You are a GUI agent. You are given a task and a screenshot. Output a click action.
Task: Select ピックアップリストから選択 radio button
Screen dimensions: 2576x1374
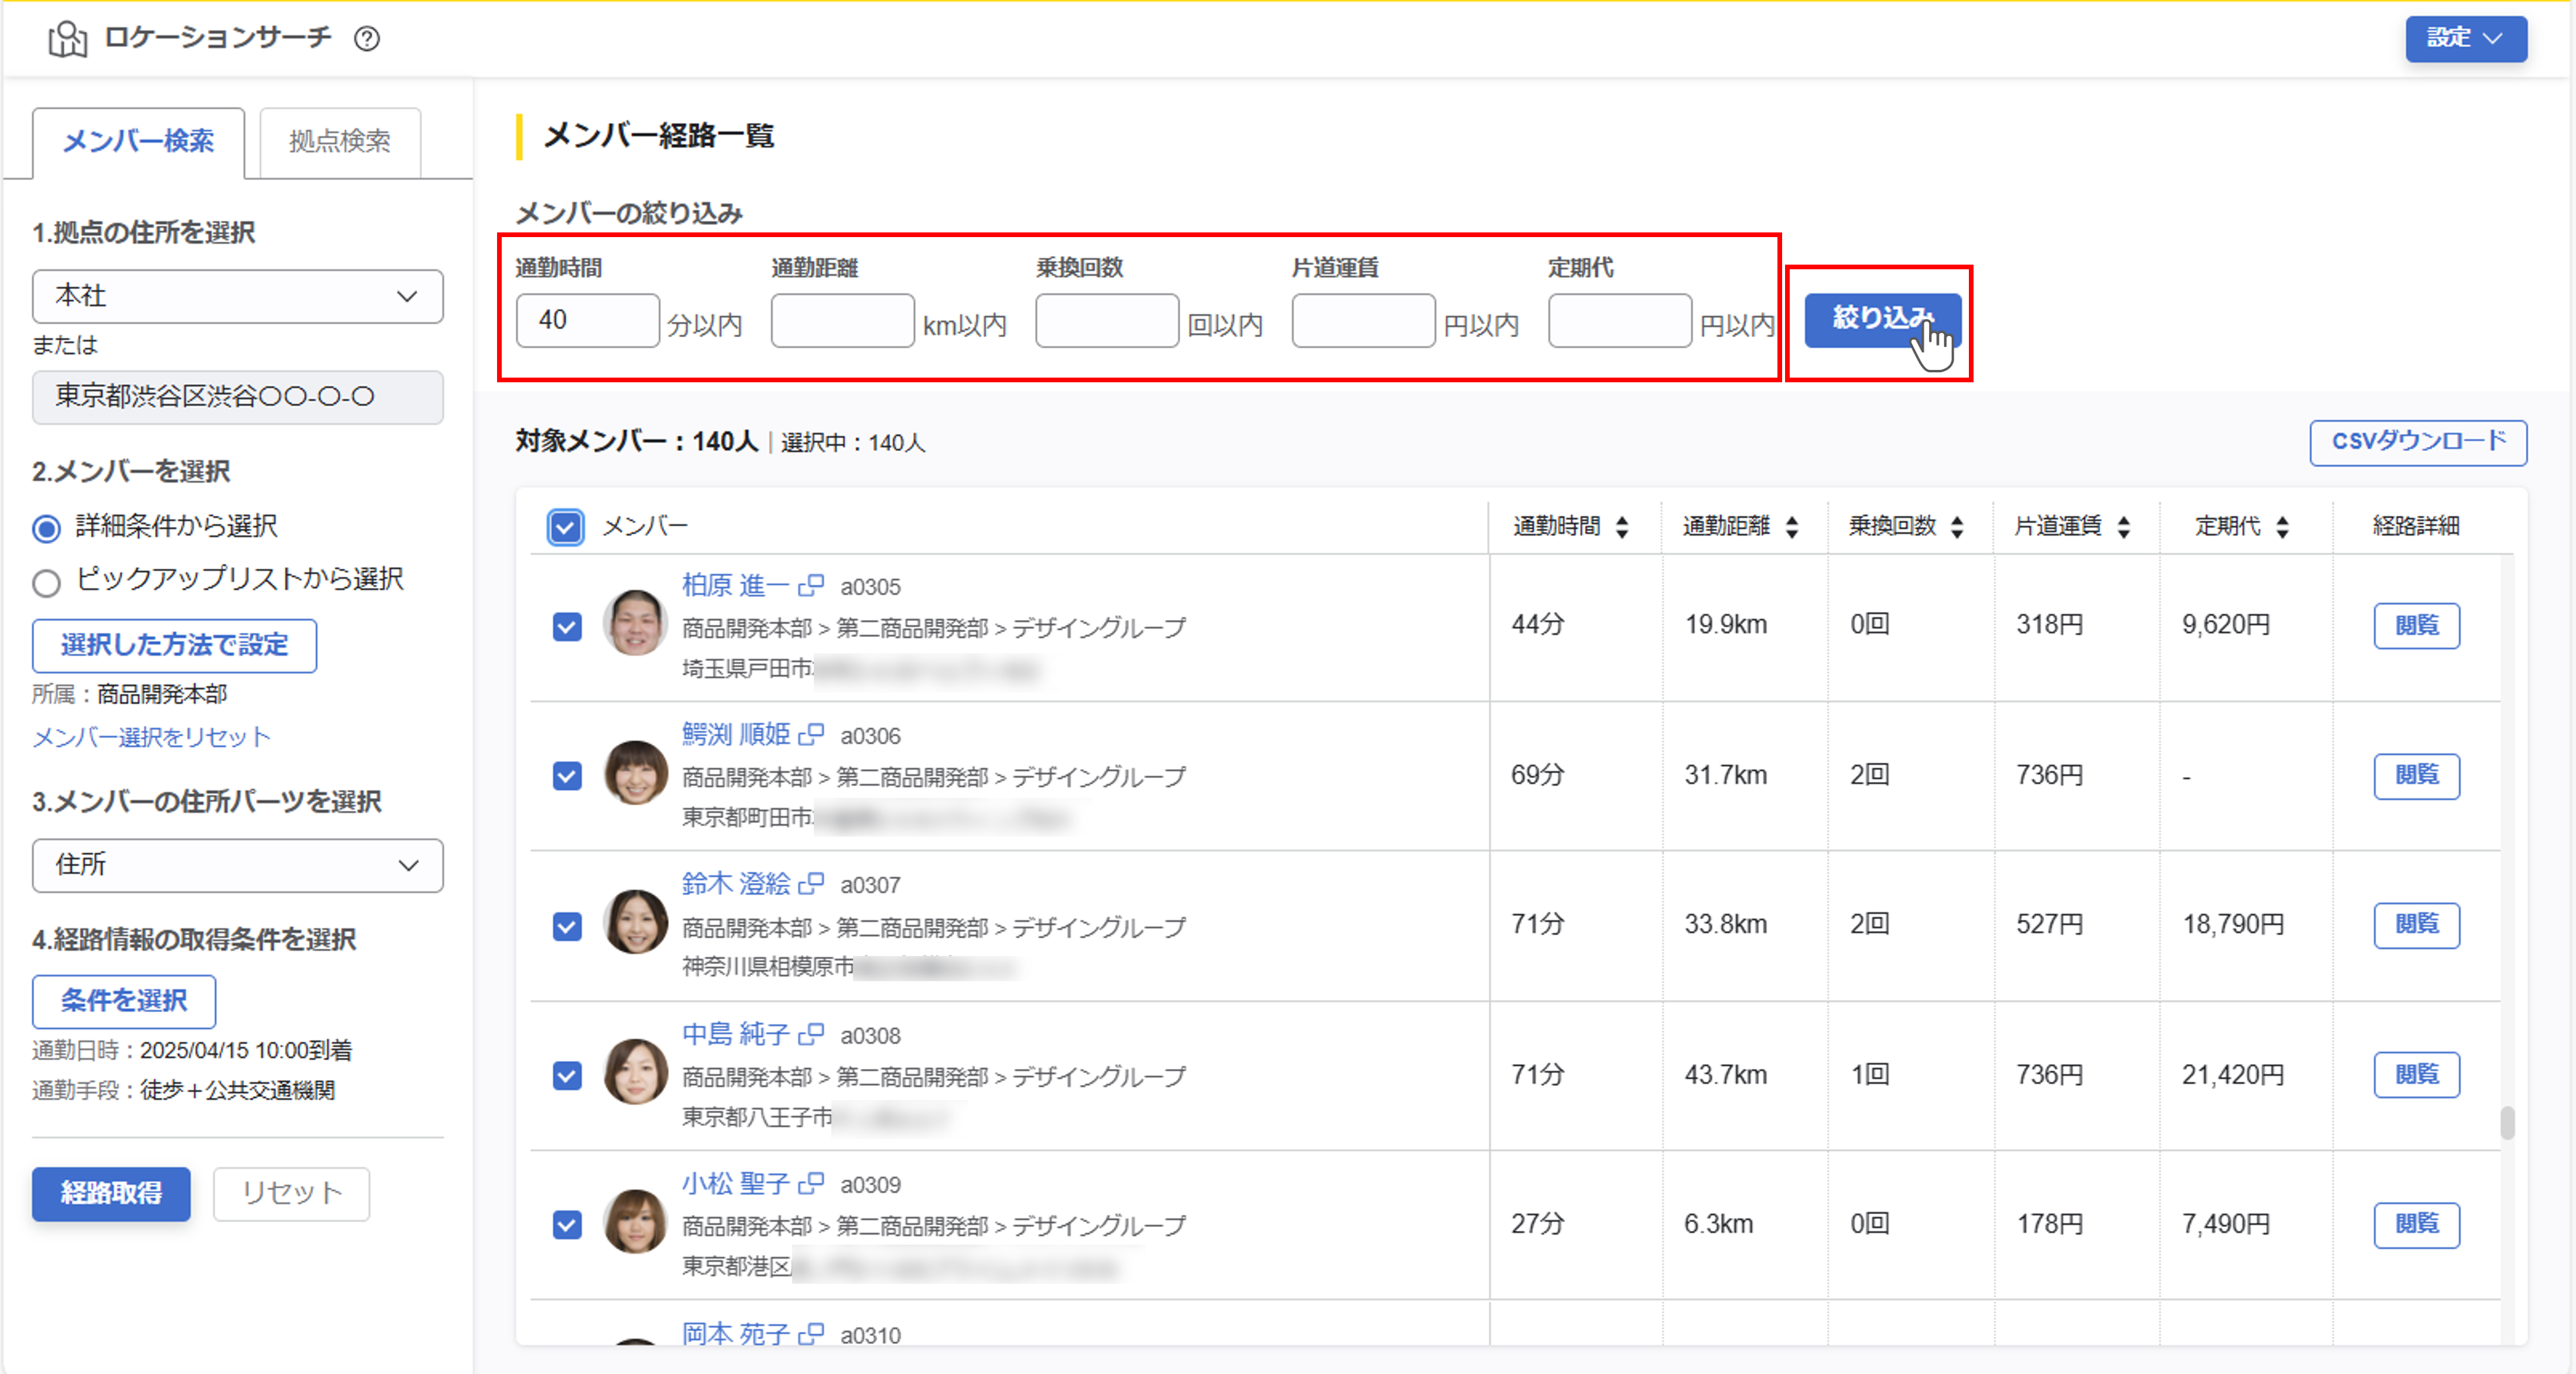pos(46,583)
